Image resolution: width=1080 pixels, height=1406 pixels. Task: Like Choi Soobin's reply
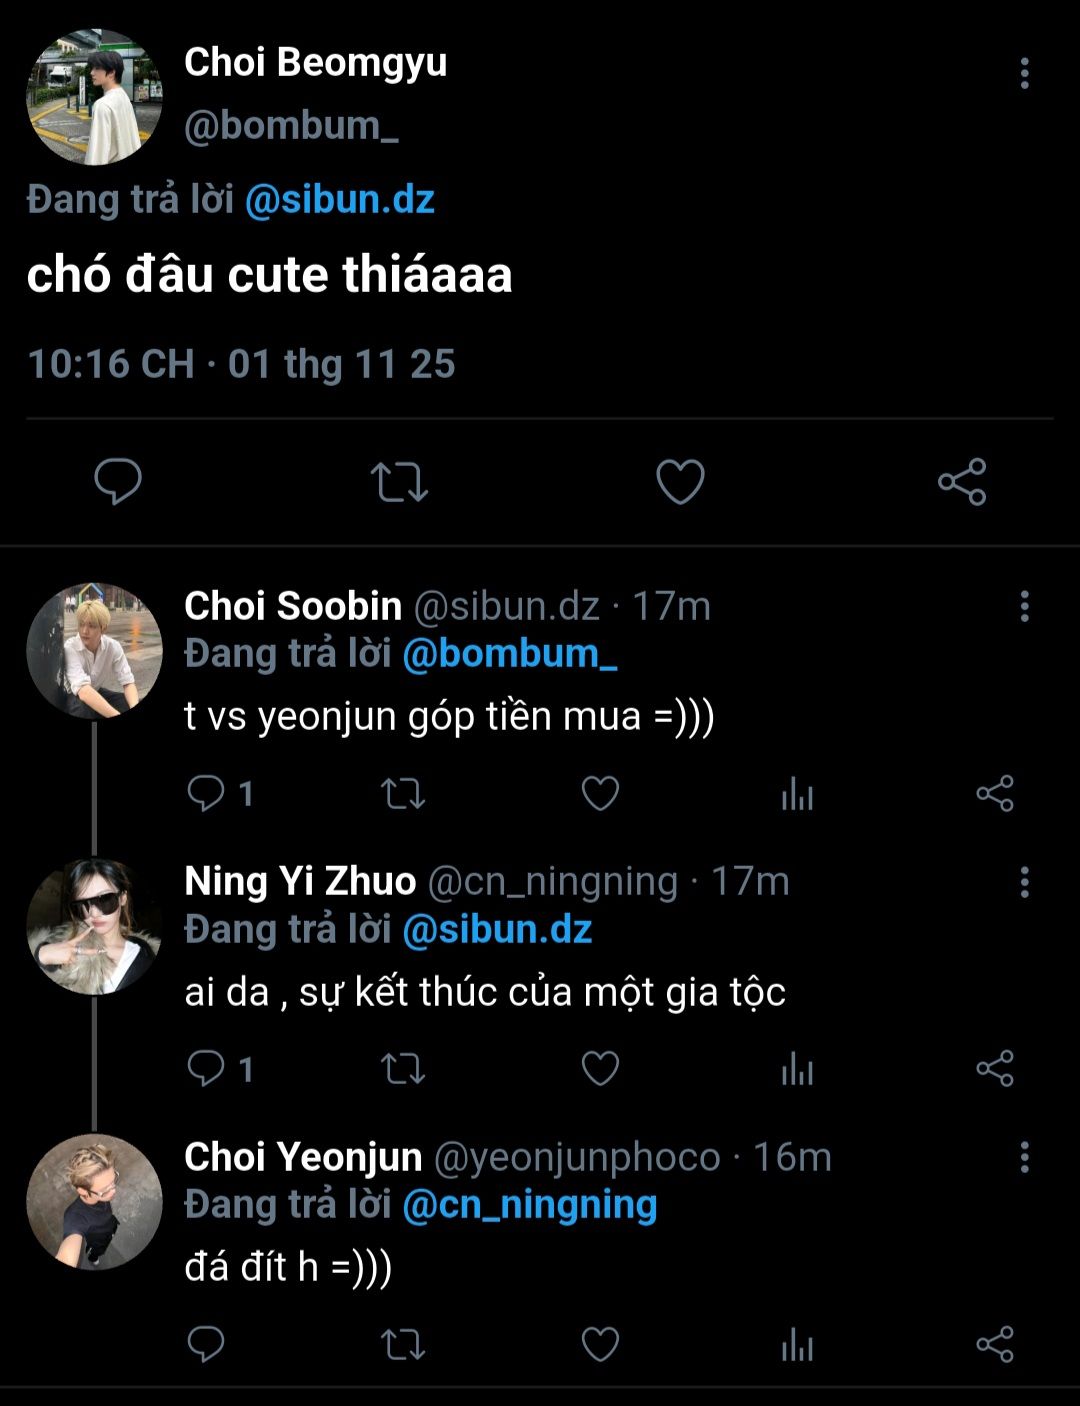point(600,794)
